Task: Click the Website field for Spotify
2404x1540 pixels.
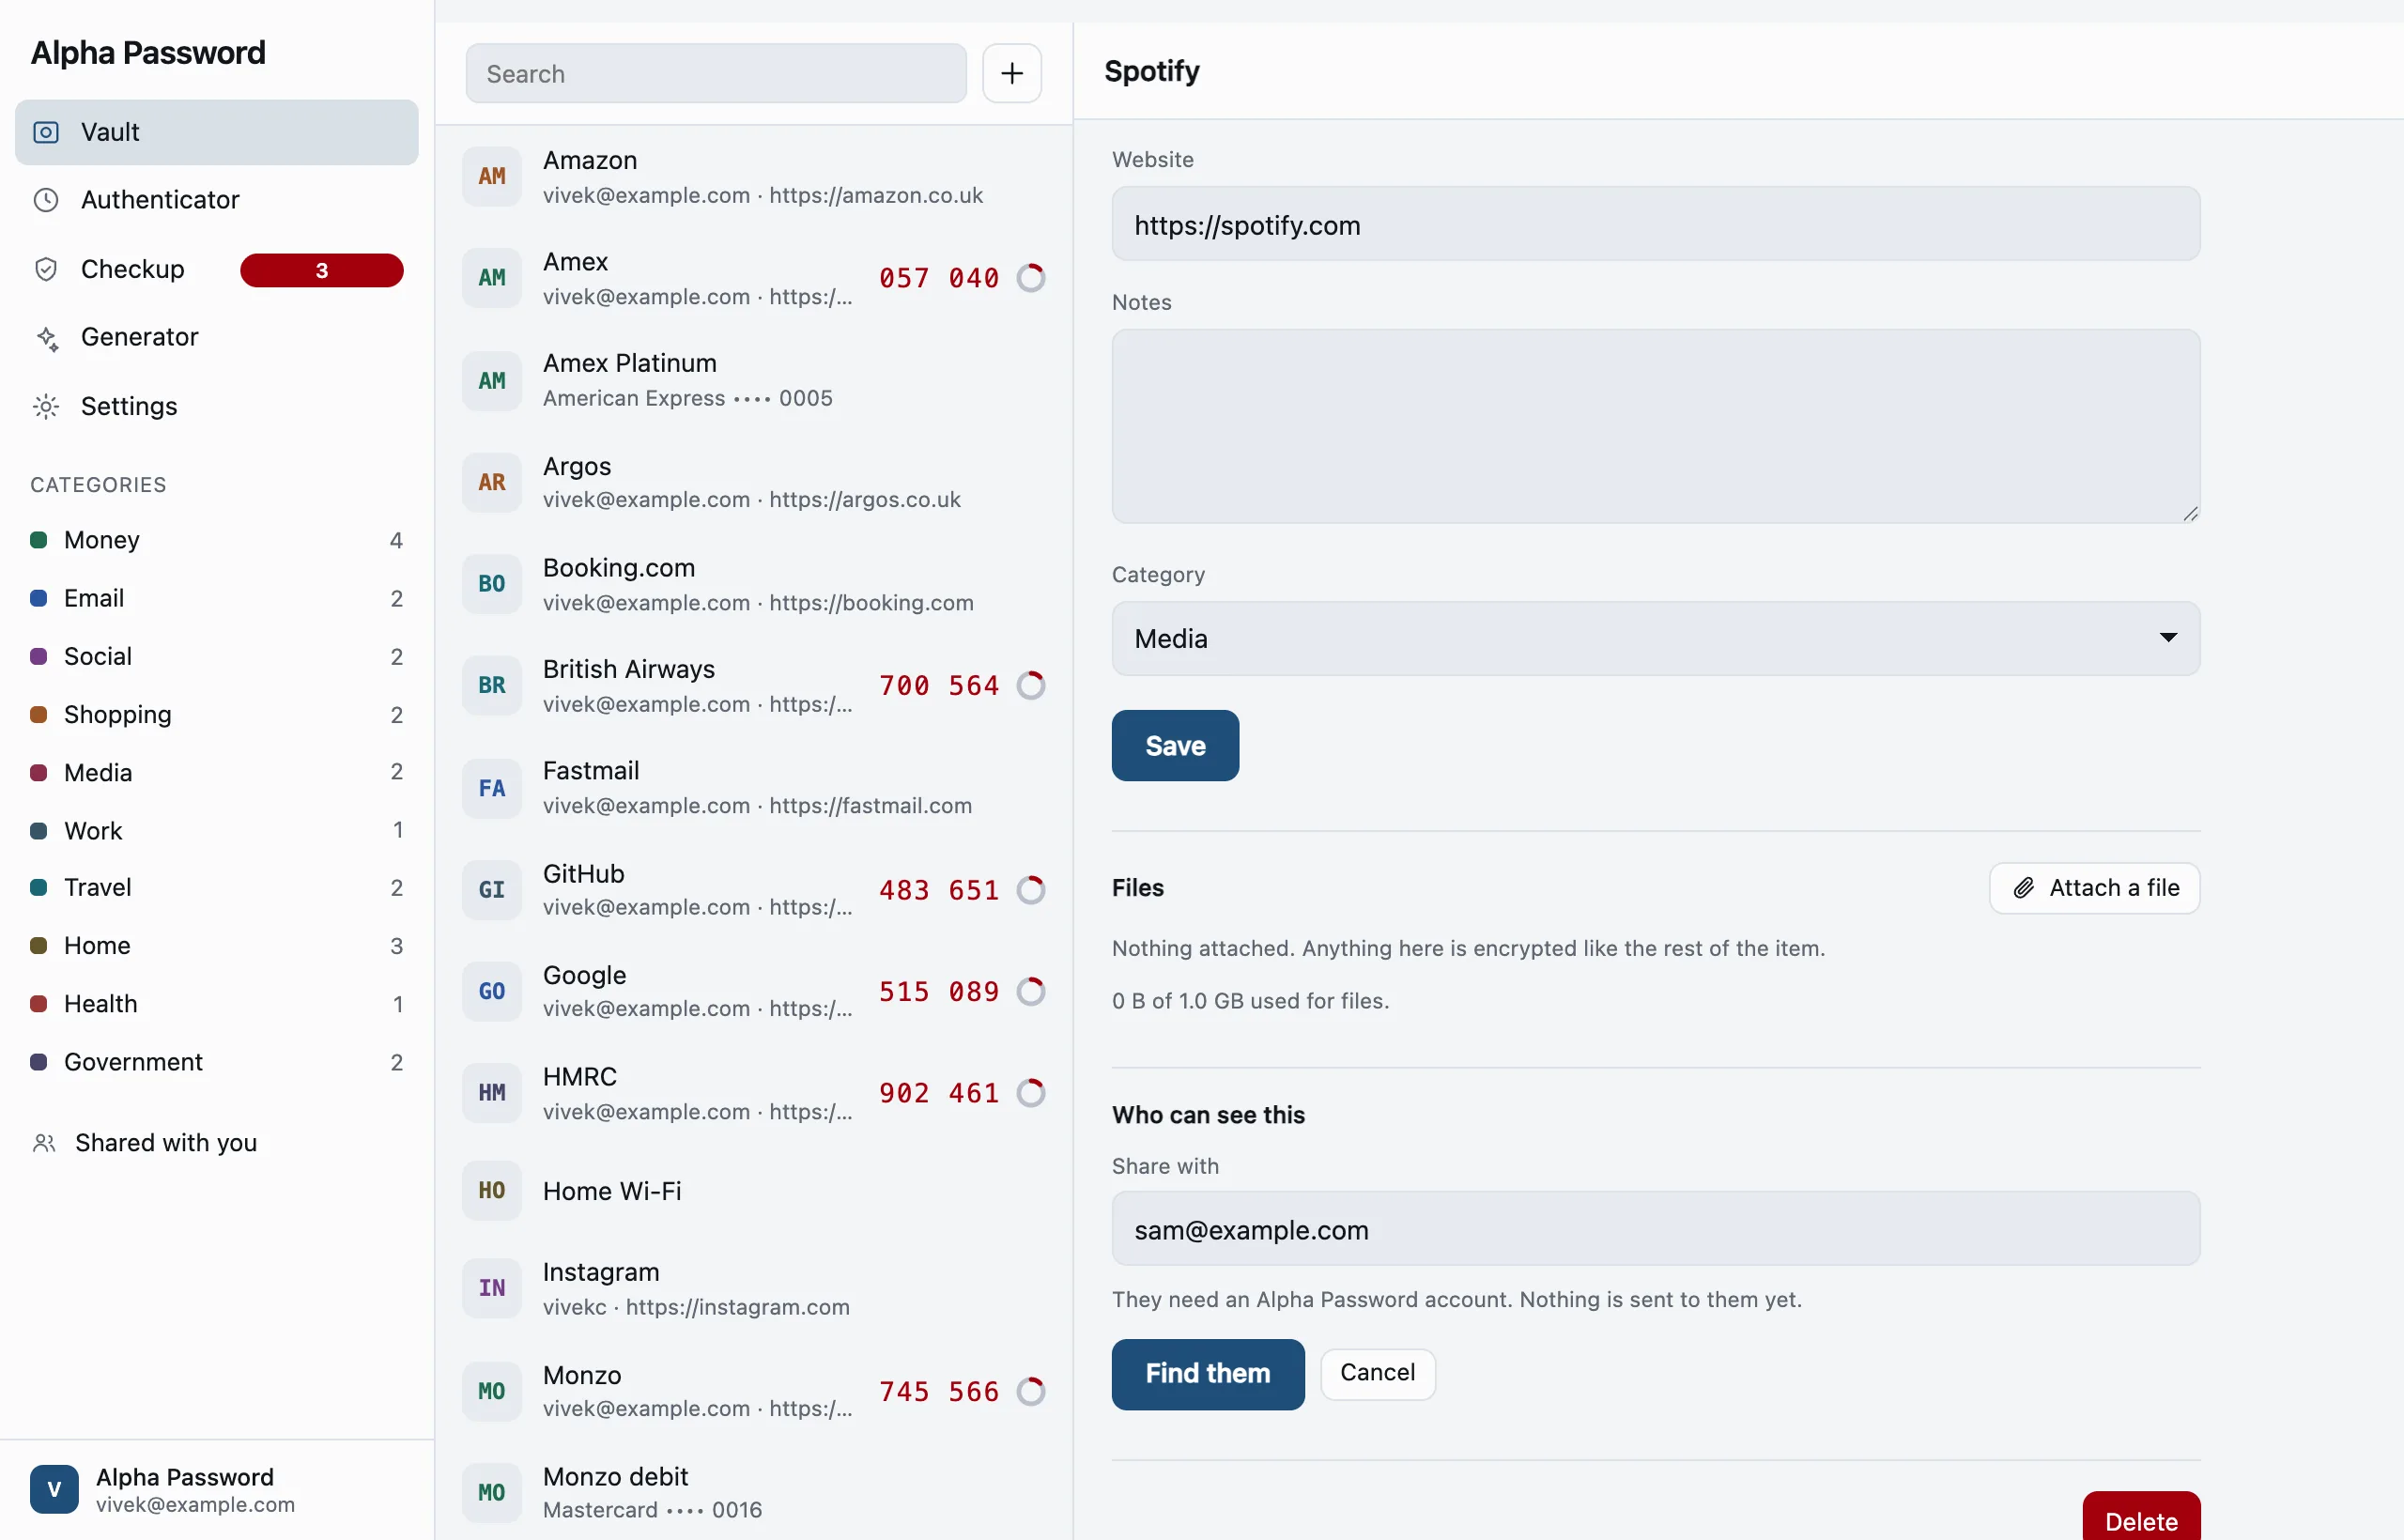Action: [1655, 224]
